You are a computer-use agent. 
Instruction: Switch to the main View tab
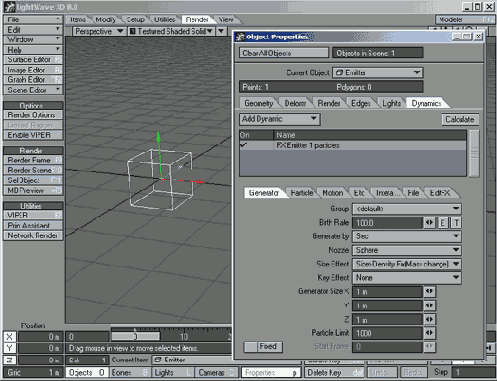click(x=226, y=20)
